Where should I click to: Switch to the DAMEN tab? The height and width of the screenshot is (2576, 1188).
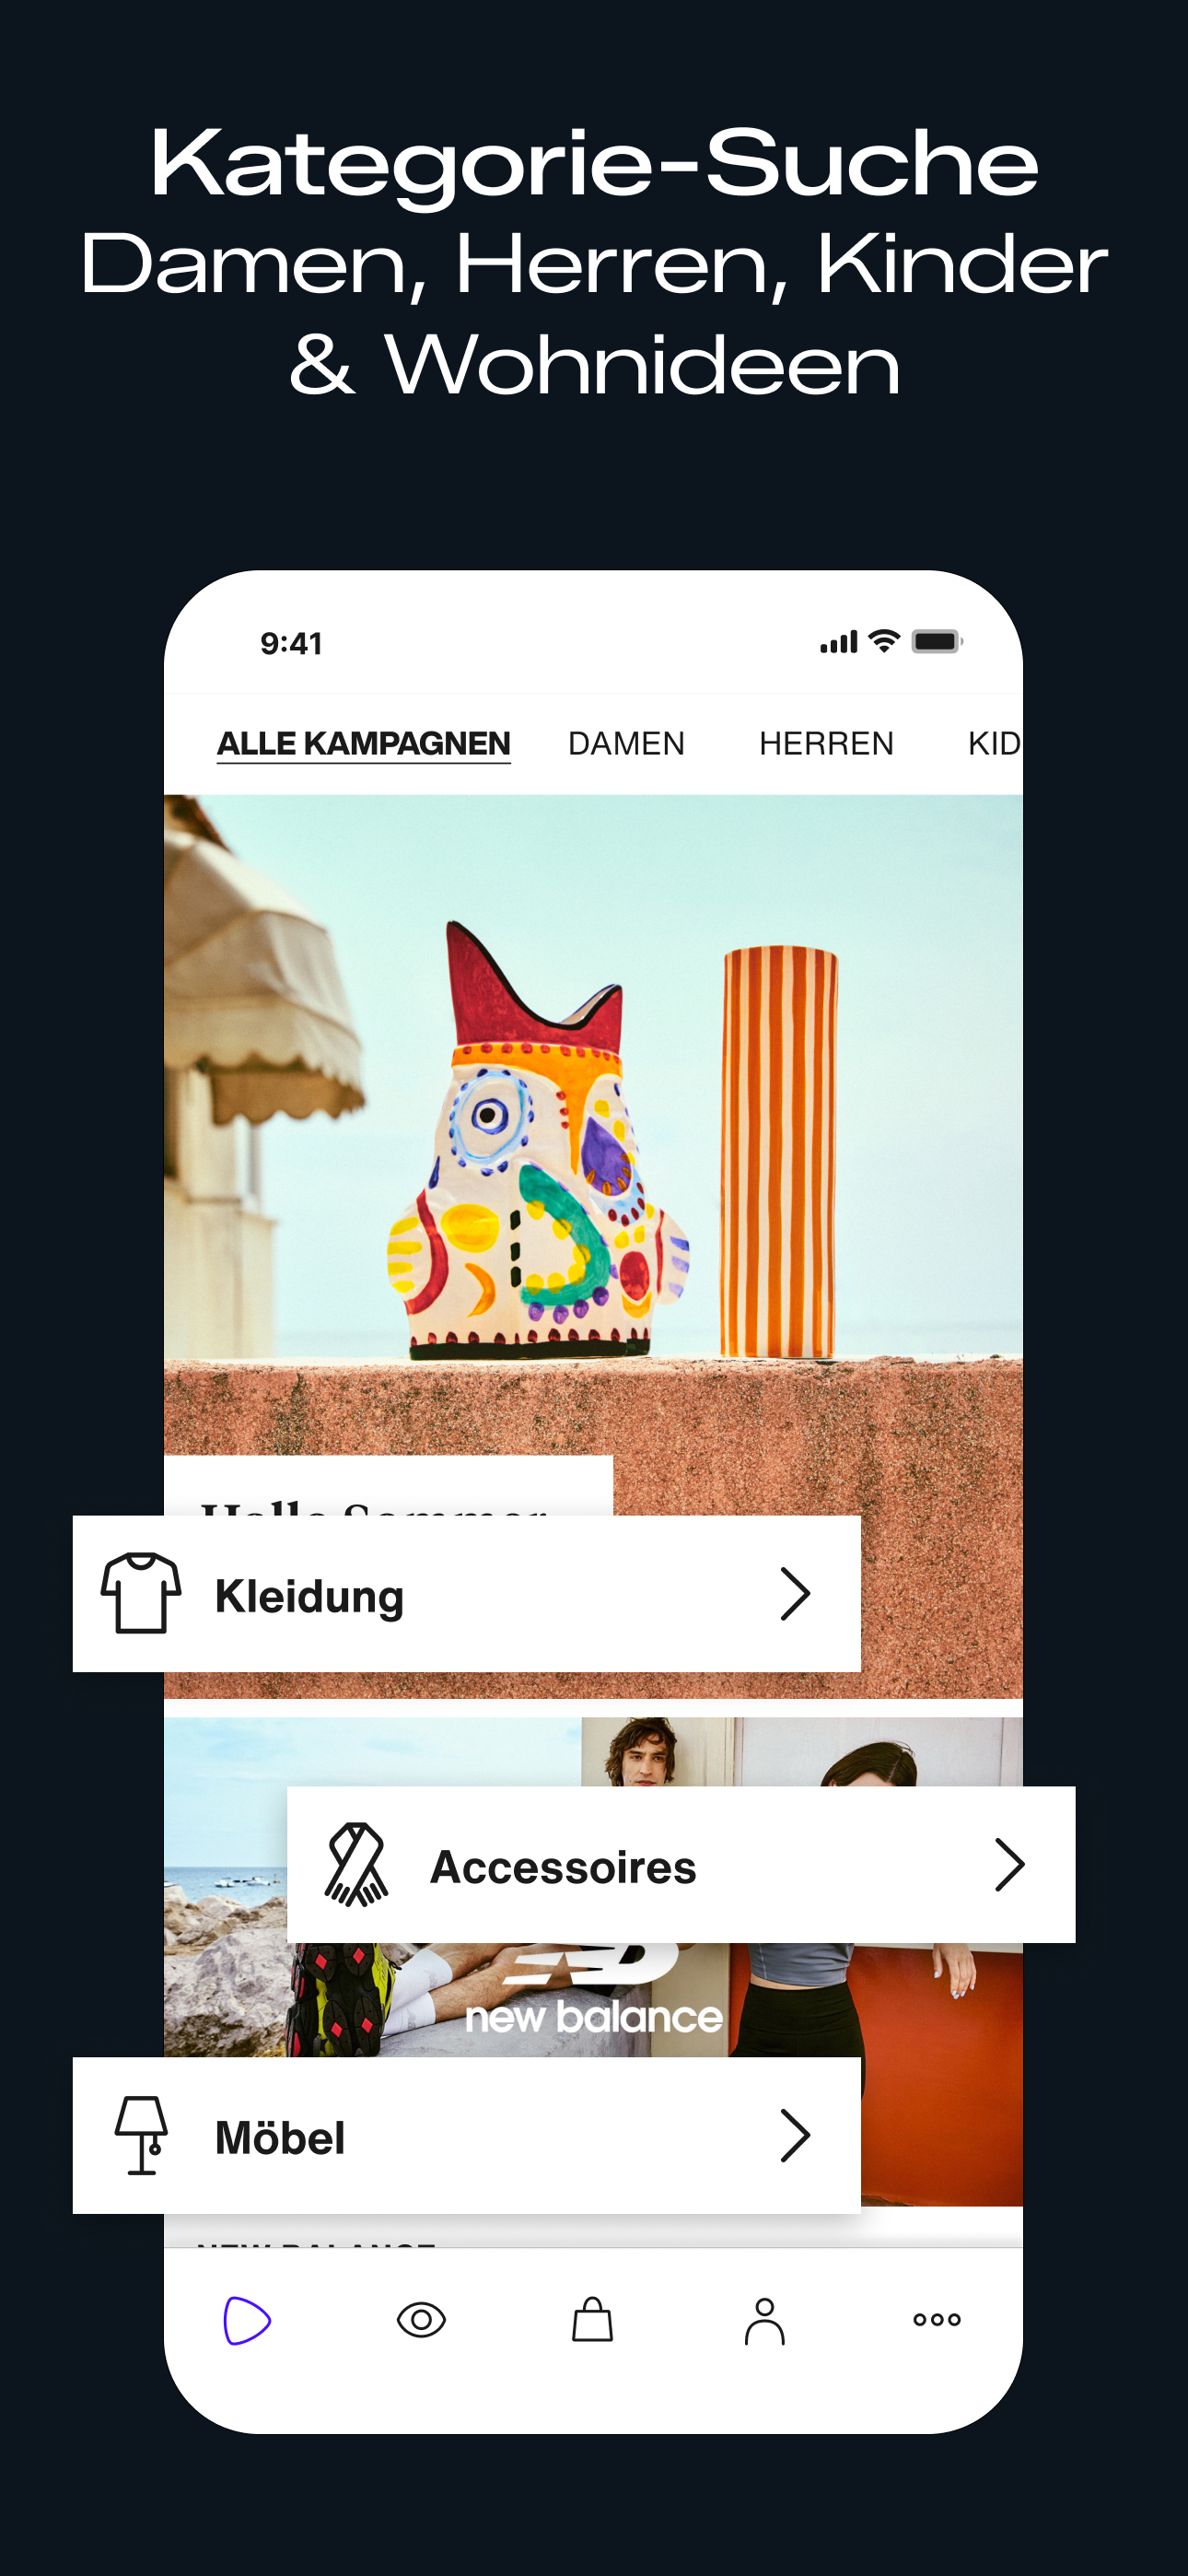[x=627, y=743]
